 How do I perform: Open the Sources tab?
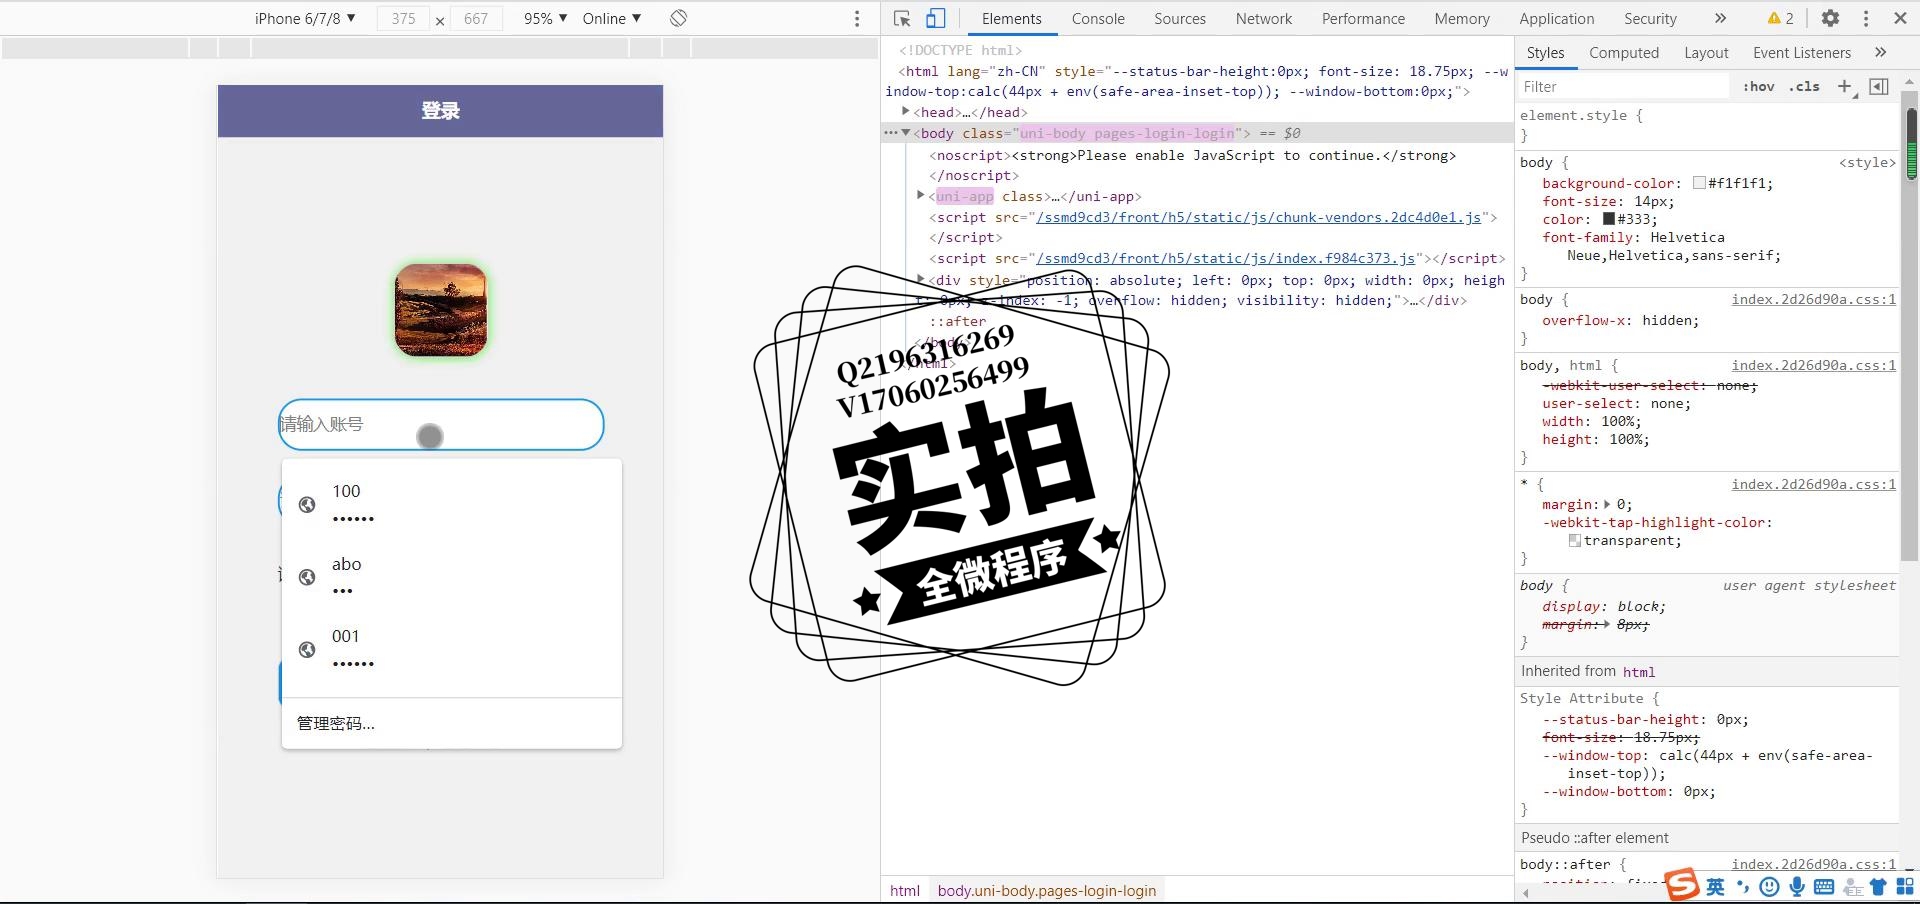pyautogui.click(x=1180, y=18)
